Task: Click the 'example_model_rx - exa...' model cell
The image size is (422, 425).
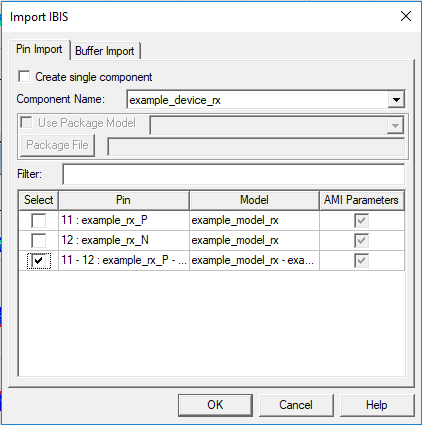Action: pos(254,260)
